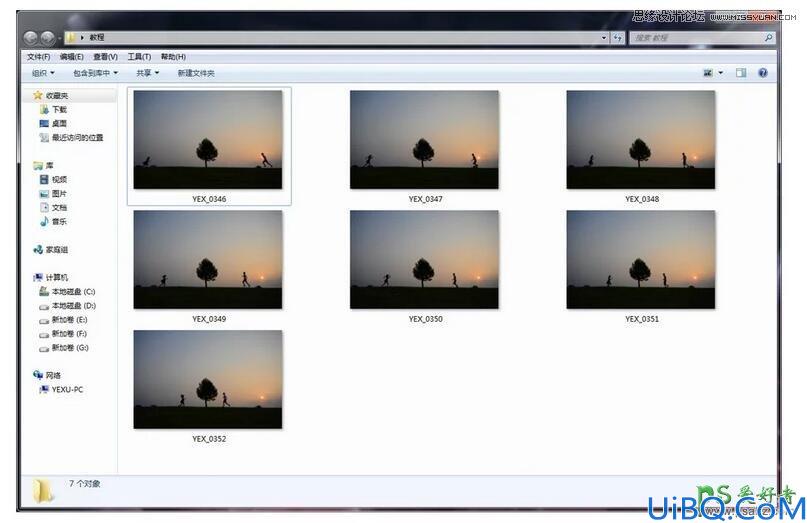Select the YEX_0352 thumbnail
This screenshot has width=807, height=523.
[x=208, y=379]
